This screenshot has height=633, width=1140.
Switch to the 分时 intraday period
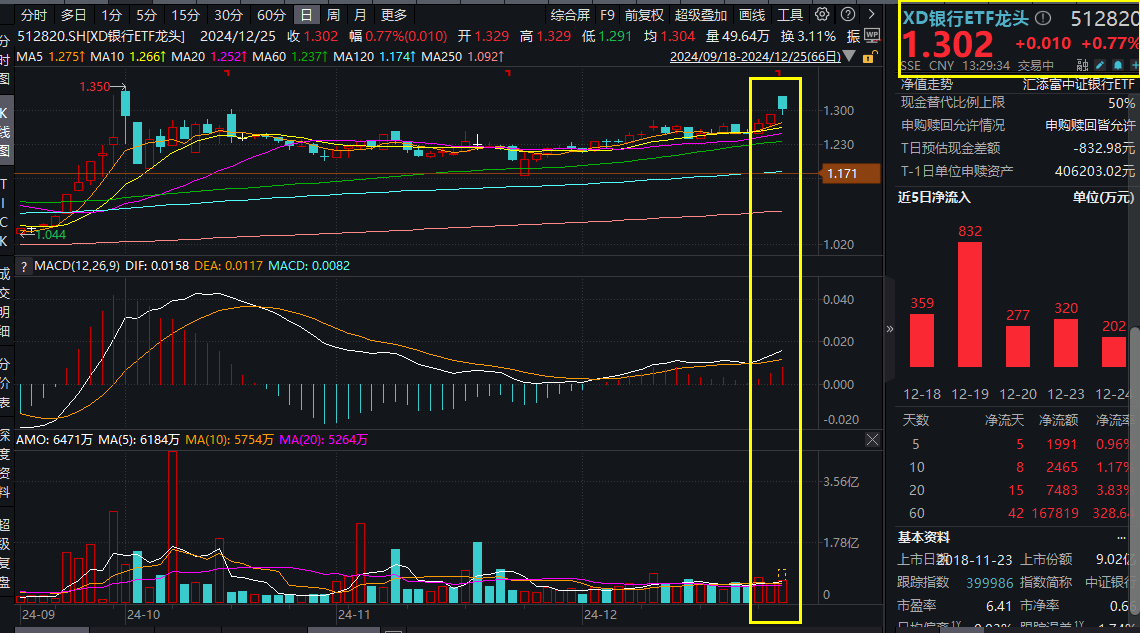pyautogui.click(x=33, y=15)
